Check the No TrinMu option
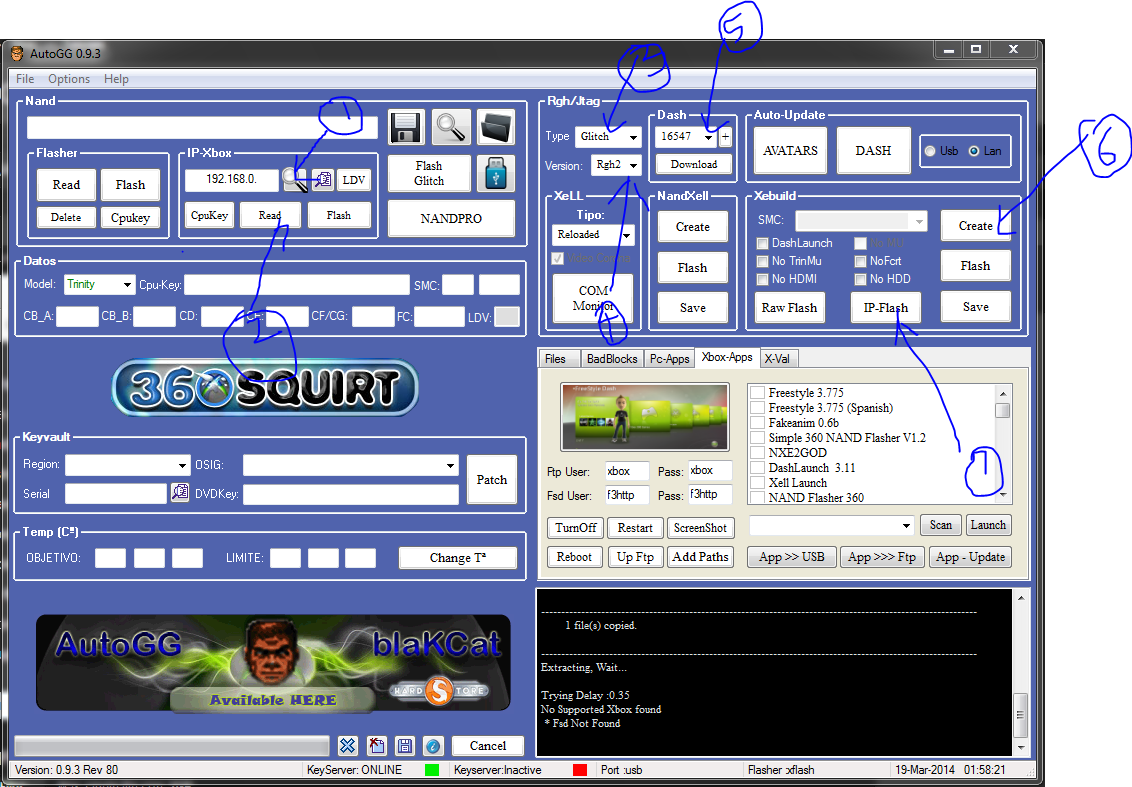Viewport: 1132px width, 787px height. pos(762,261)
